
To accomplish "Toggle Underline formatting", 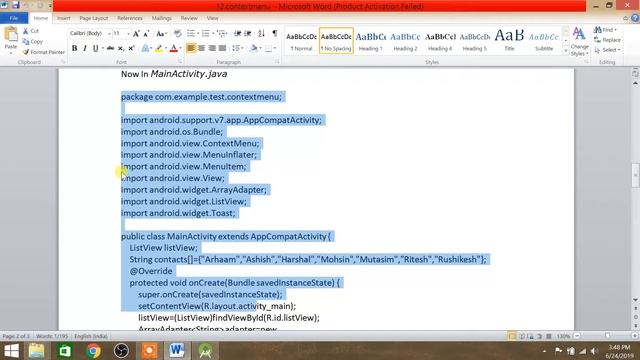I will click(x=95, y=48).
